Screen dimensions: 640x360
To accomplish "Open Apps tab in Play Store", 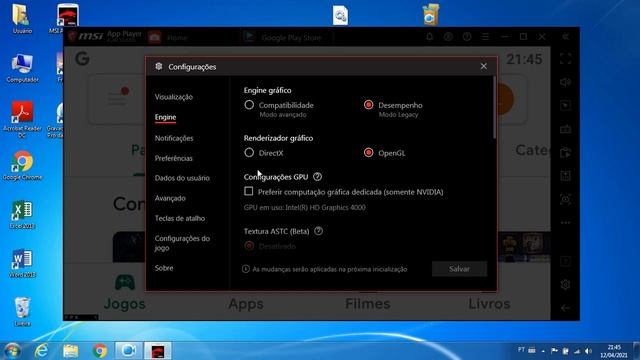I will (x=246, y=303).
